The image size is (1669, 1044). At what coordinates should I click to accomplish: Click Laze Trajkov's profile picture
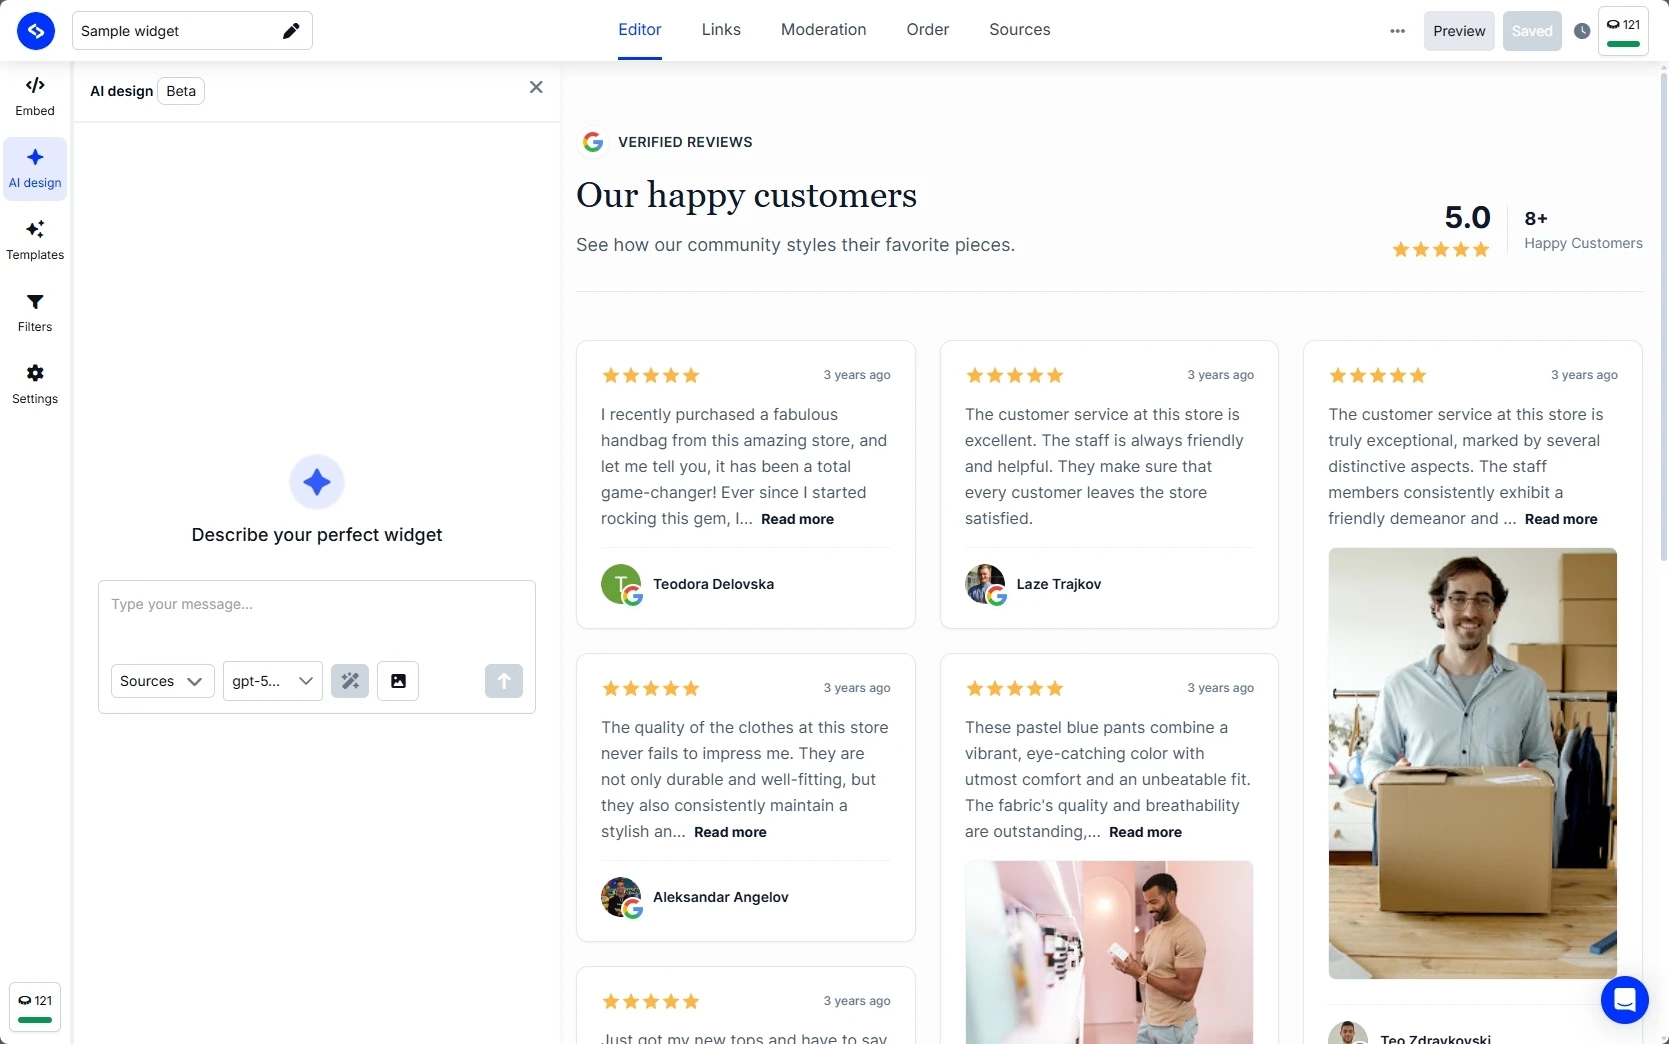(985, 585)
